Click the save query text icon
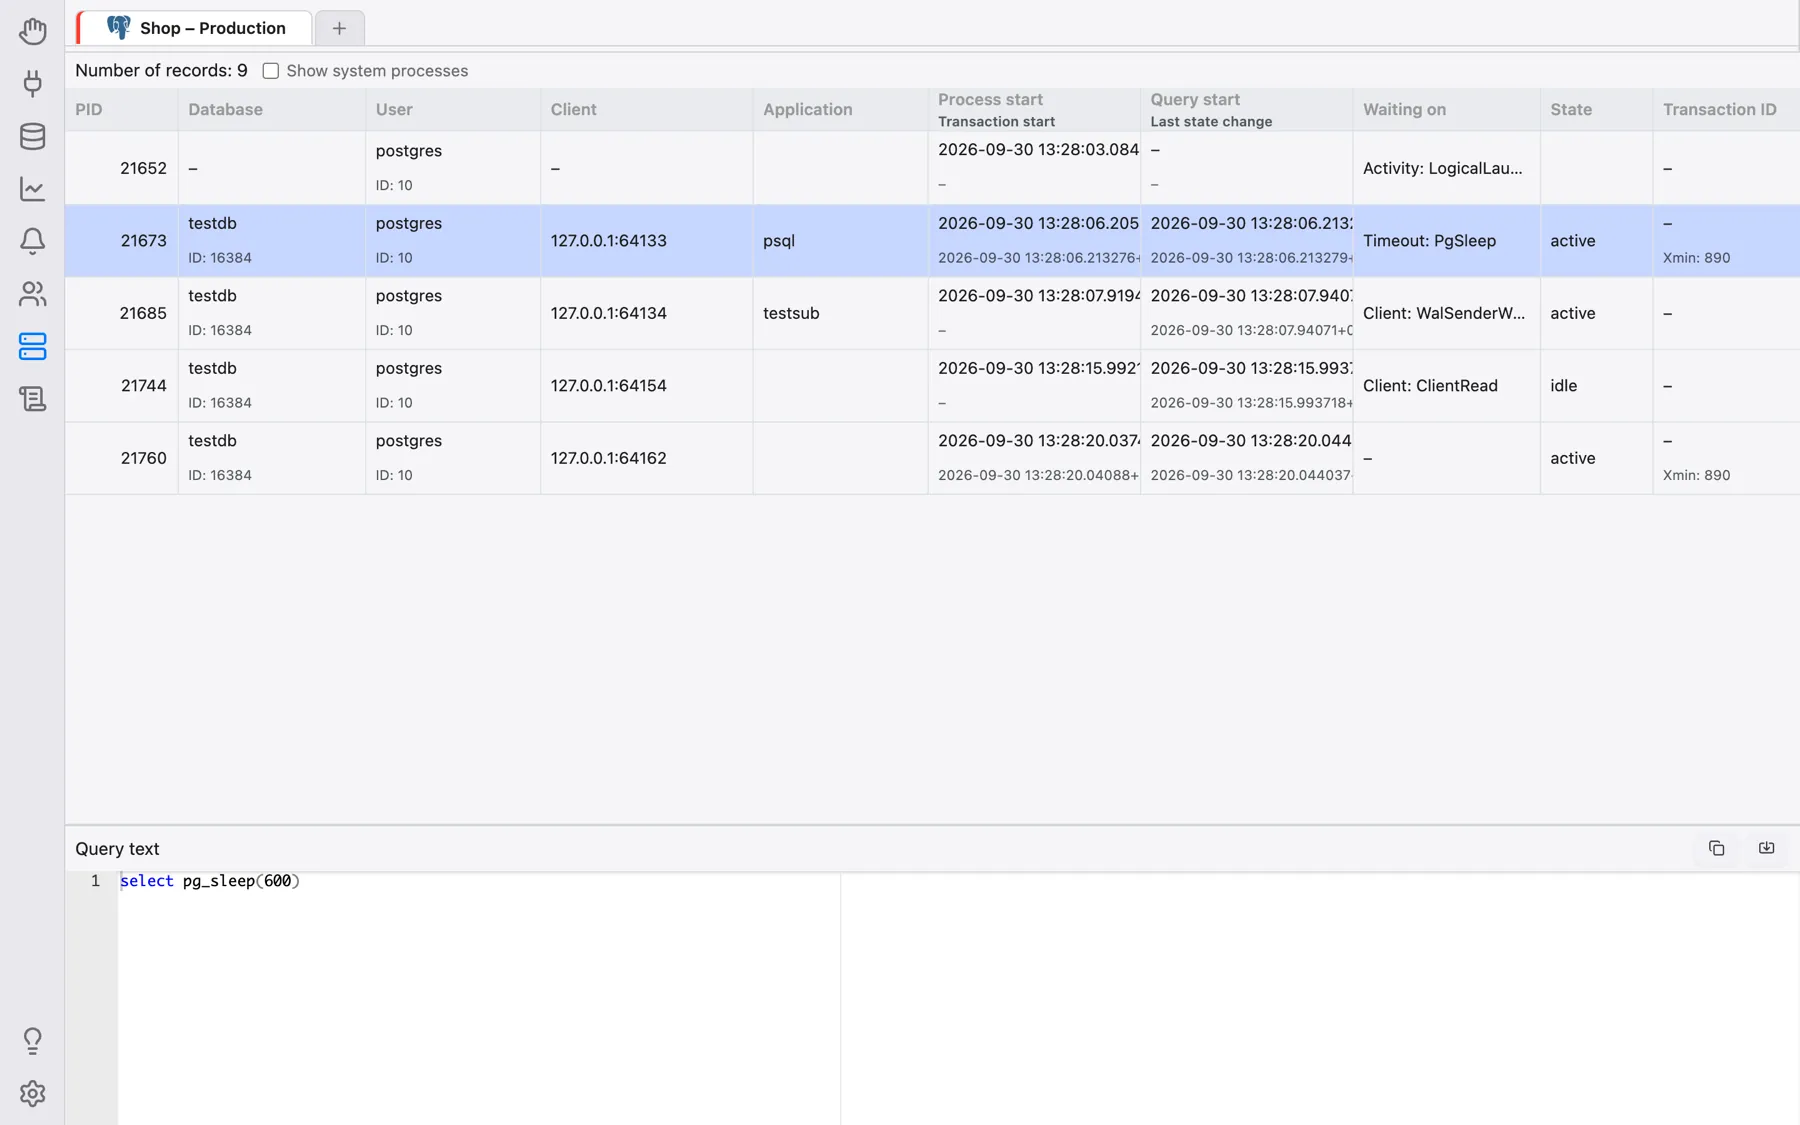The image size is (1800, 1125). pos(1766,848)
